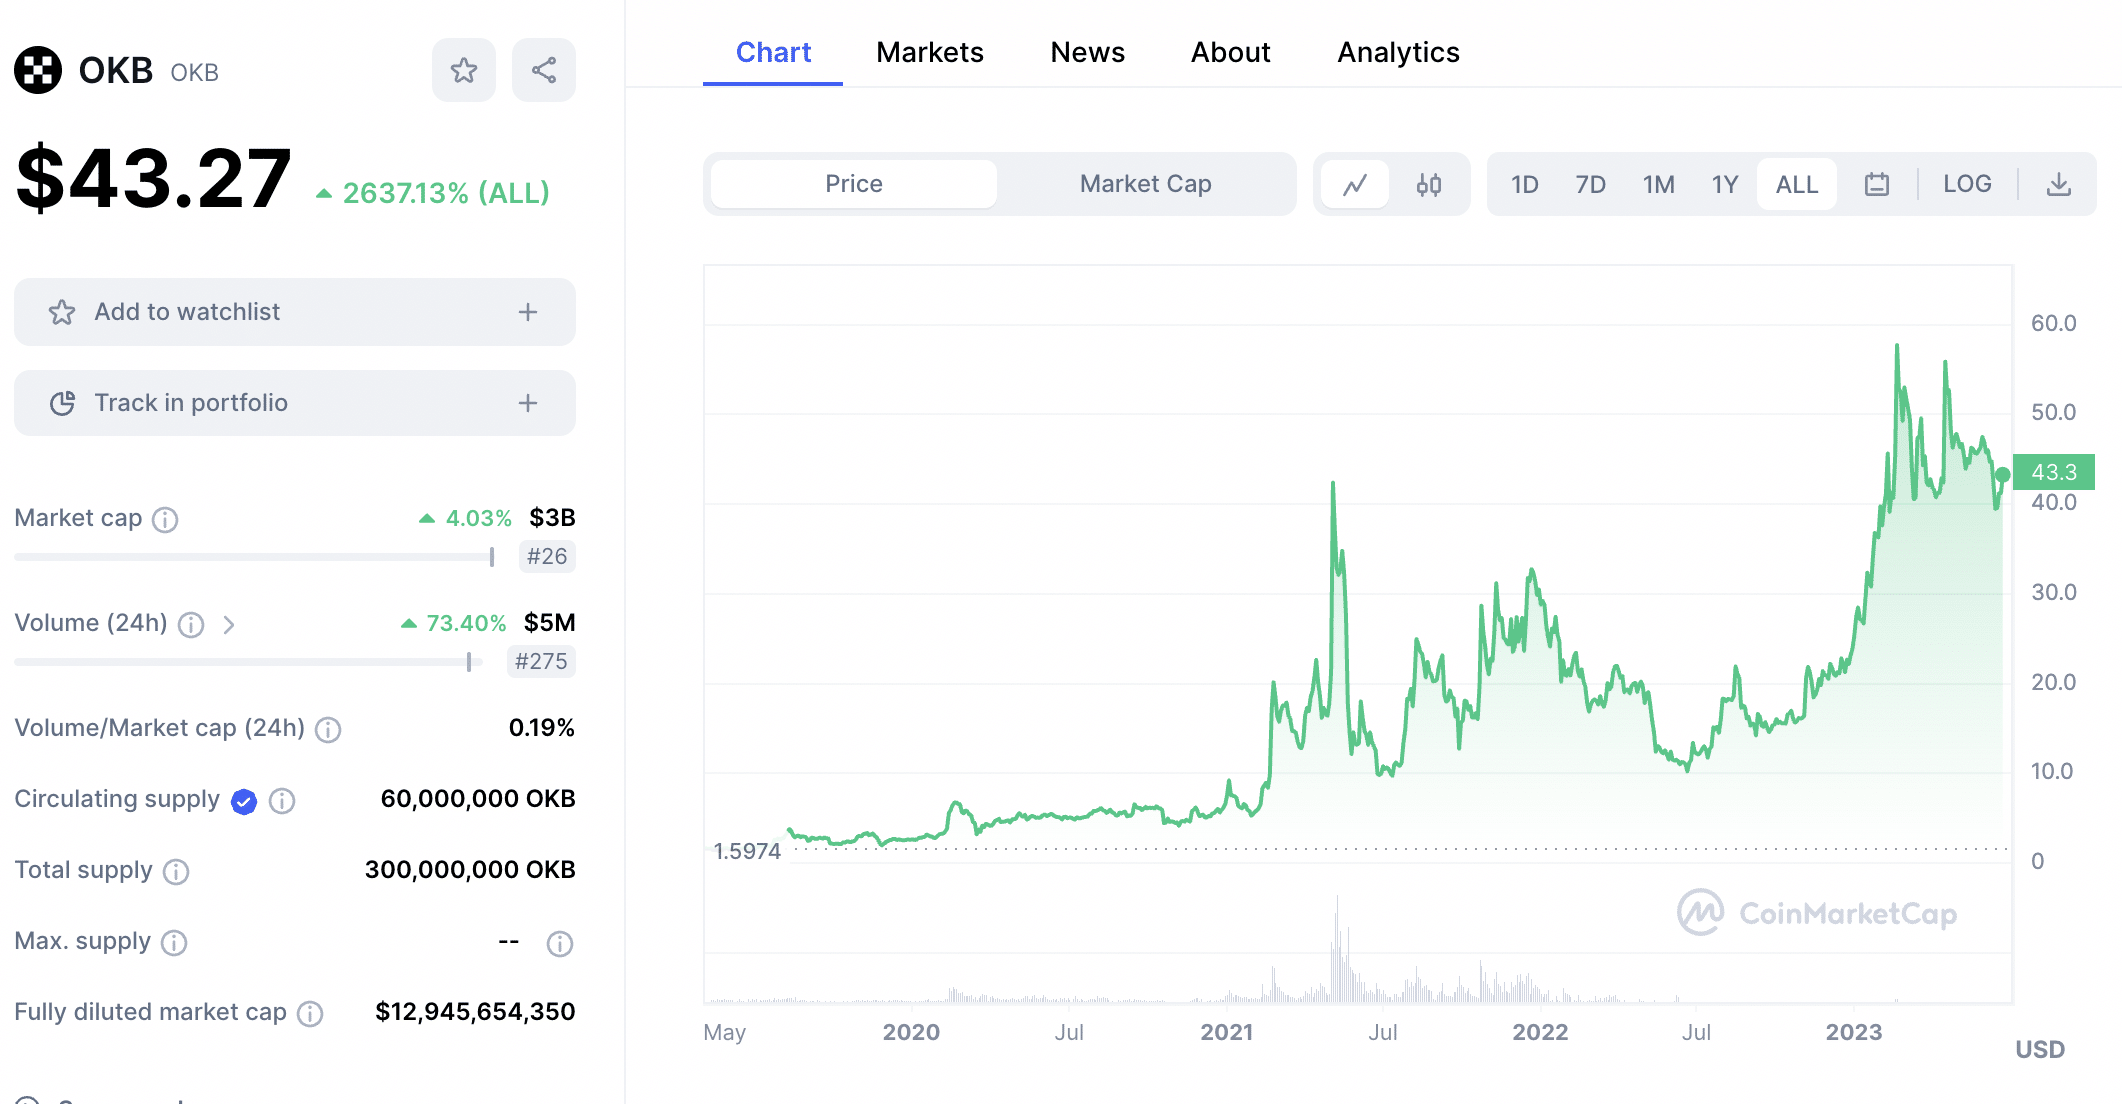2122x1104 pixels.
Task: Expand Volume (24h) chevron arrow
Action: [229, 625]
